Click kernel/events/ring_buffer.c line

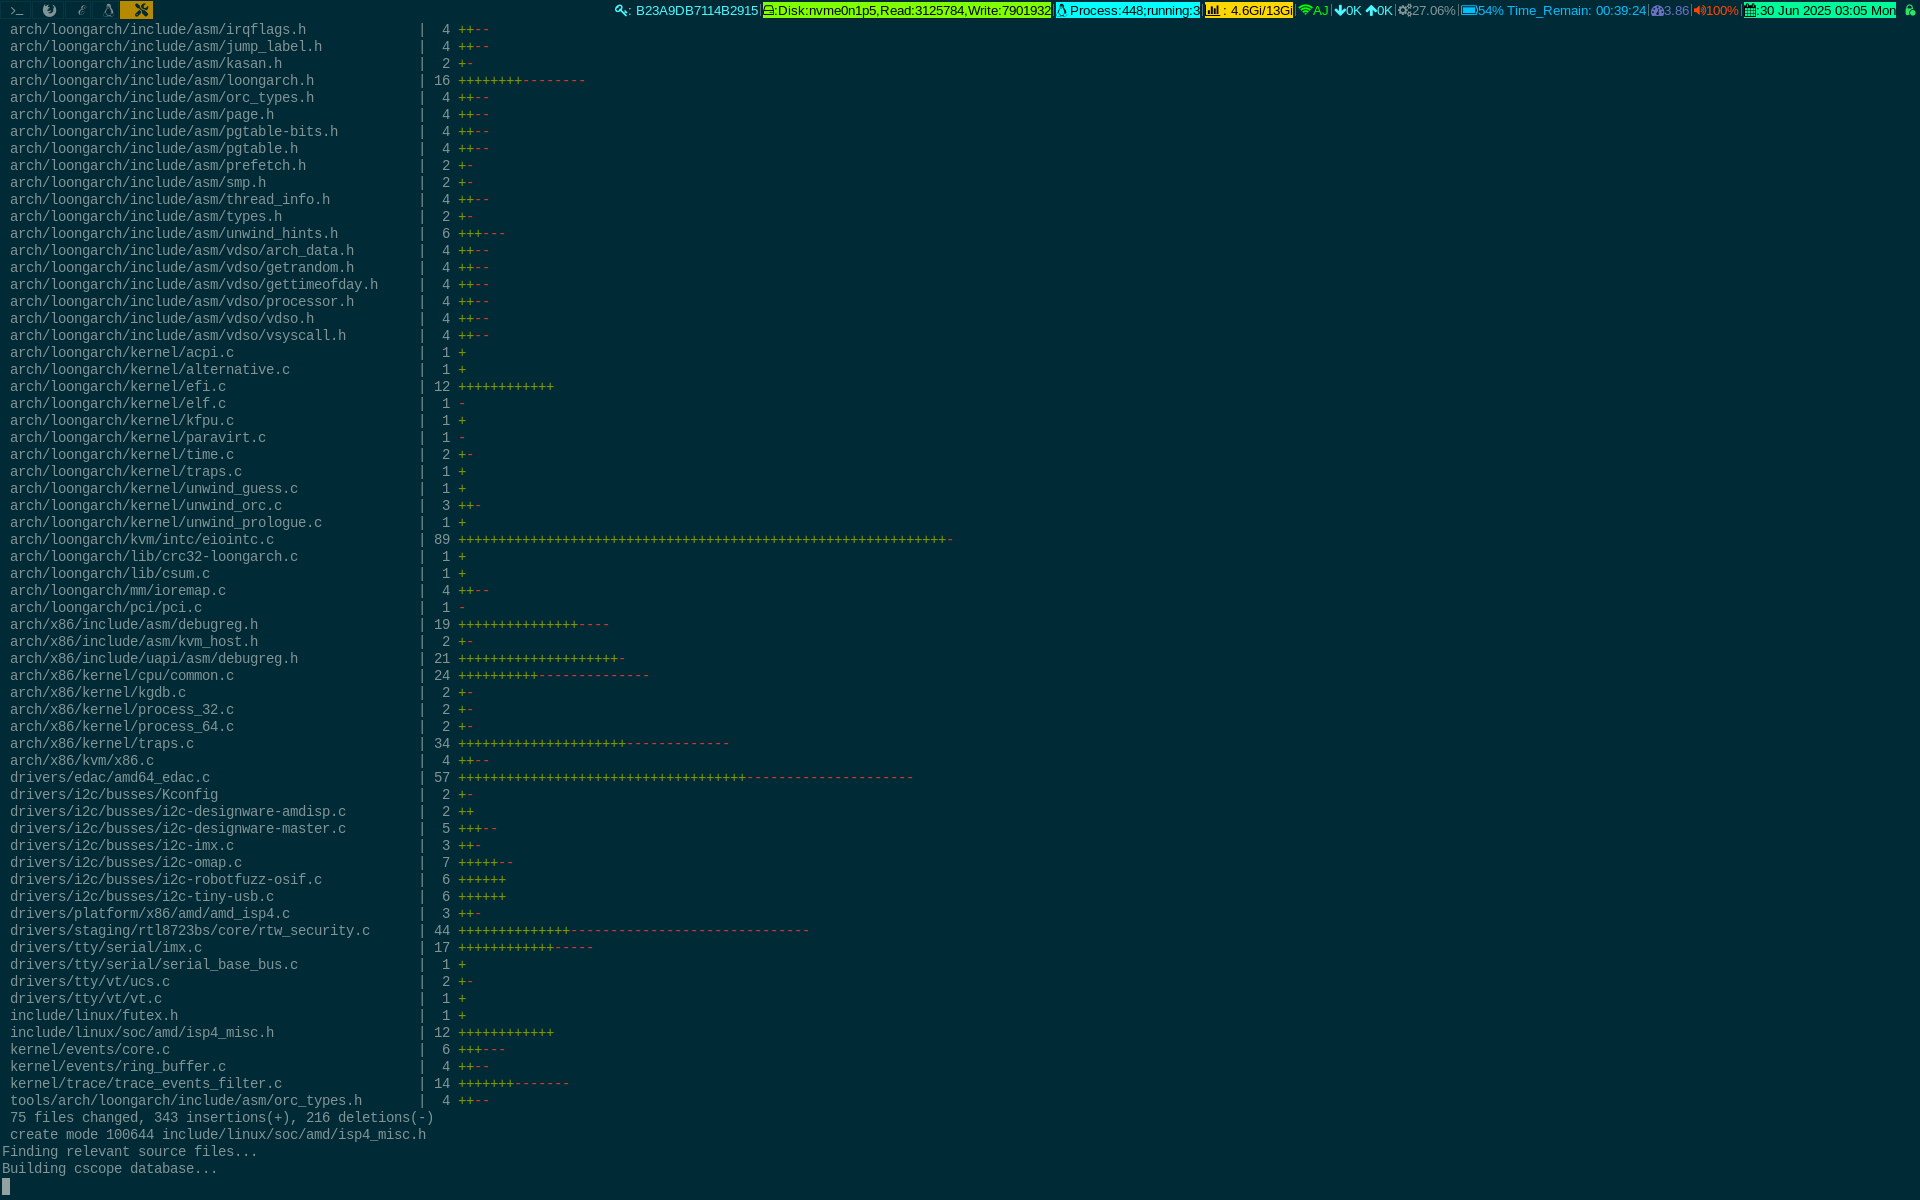pyautogui.click(x=250, y=1067)
